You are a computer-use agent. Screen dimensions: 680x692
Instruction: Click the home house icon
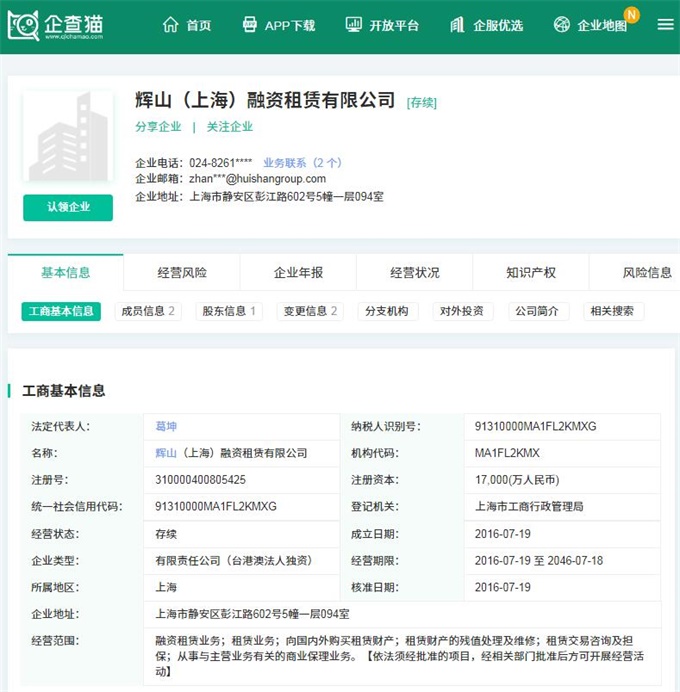(x=170, y=25)
